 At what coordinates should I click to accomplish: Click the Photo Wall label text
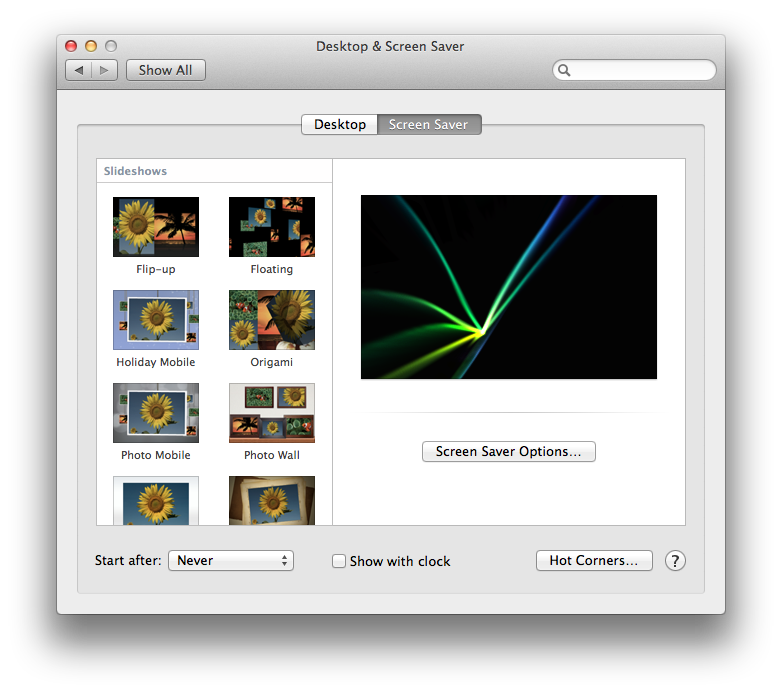[272, 455]
